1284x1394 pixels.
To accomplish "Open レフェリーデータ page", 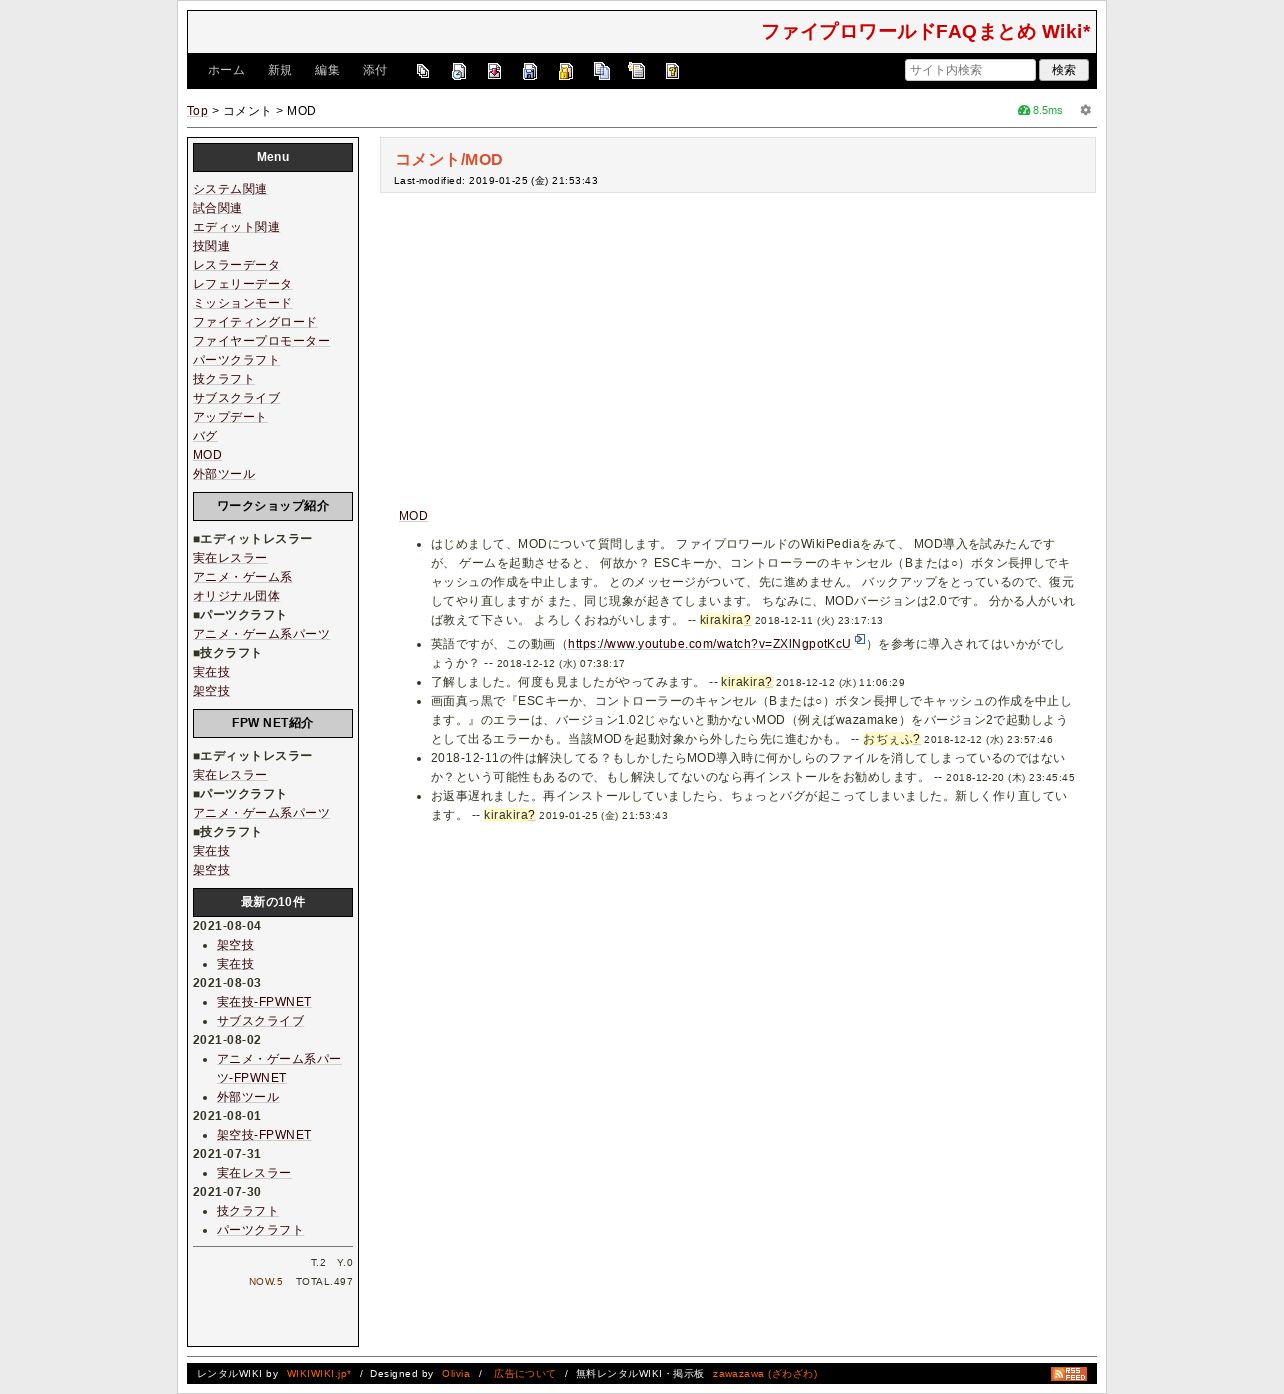I will click(242, 284).
